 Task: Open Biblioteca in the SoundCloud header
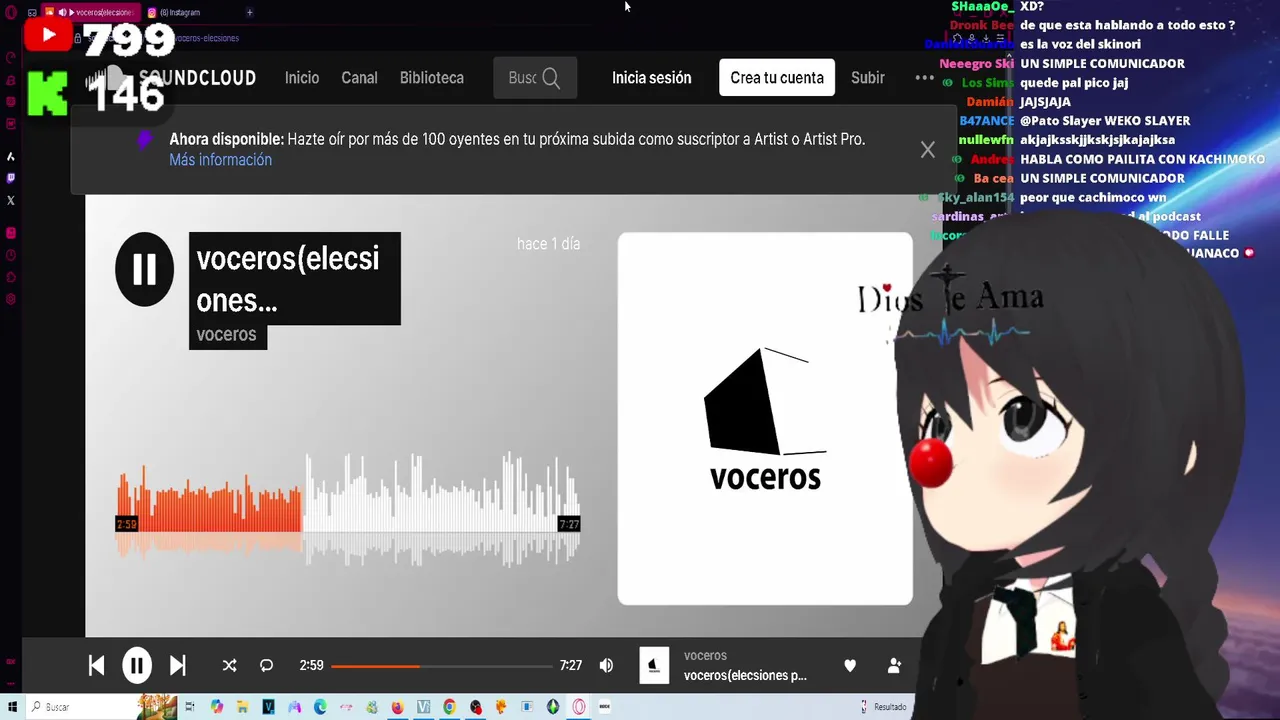pos(432,78)
